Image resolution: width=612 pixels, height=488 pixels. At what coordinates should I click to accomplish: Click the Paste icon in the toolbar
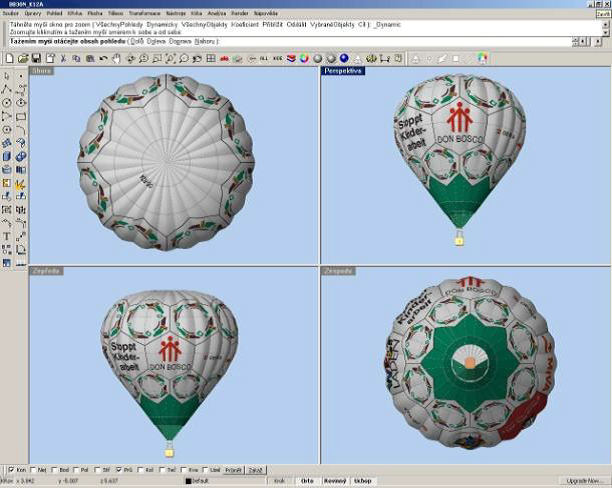(90, 59)
